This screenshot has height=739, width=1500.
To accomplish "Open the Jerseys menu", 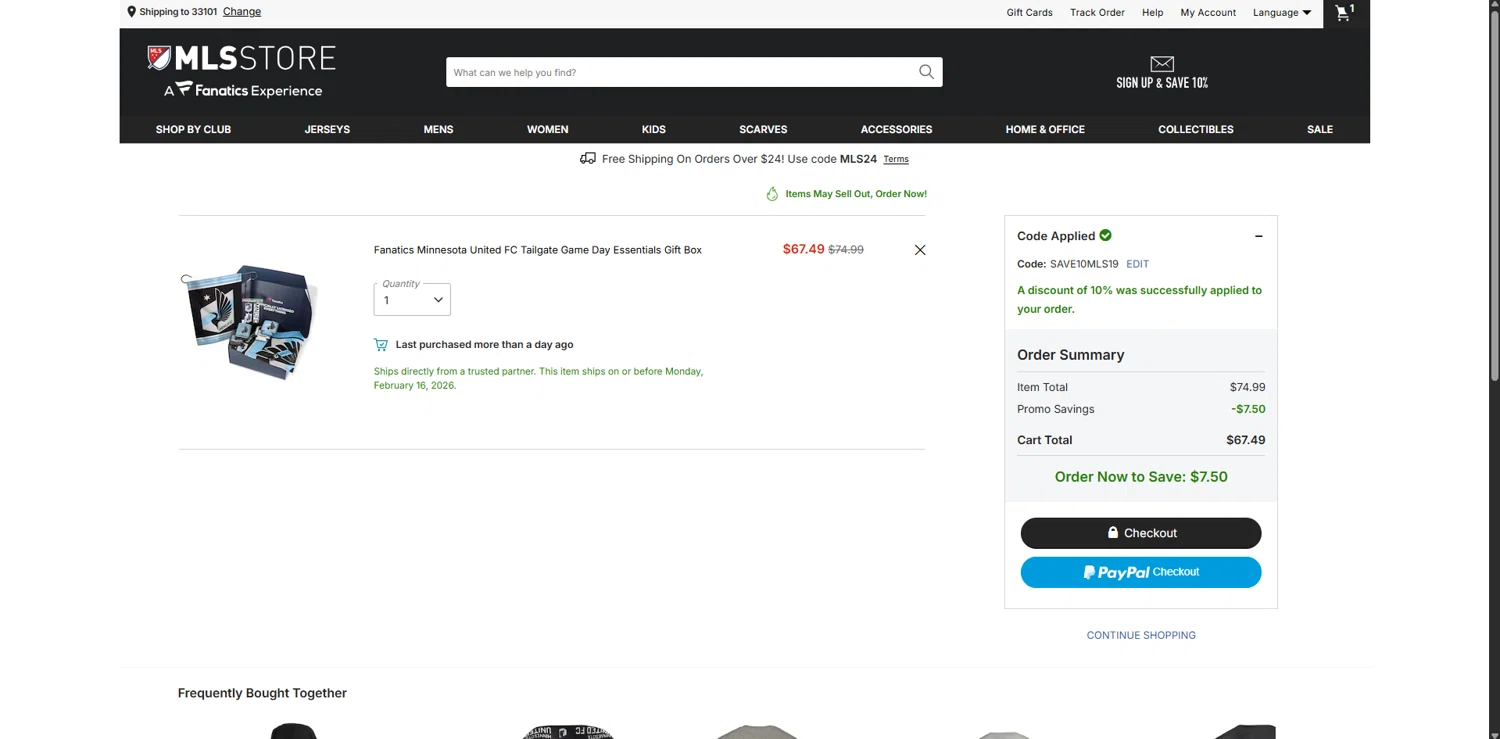I will coord(327,129).
